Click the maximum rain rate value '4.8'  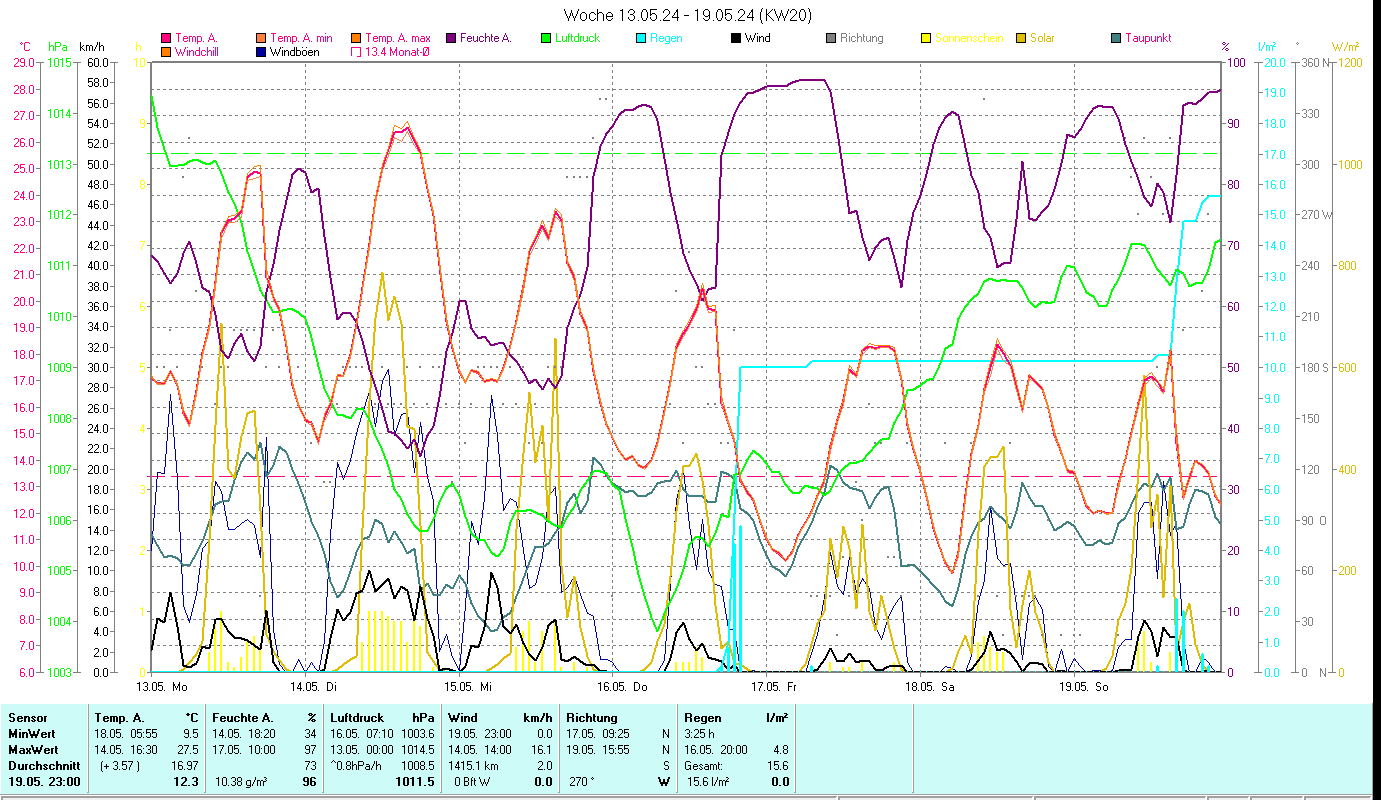tap(781, 750)
